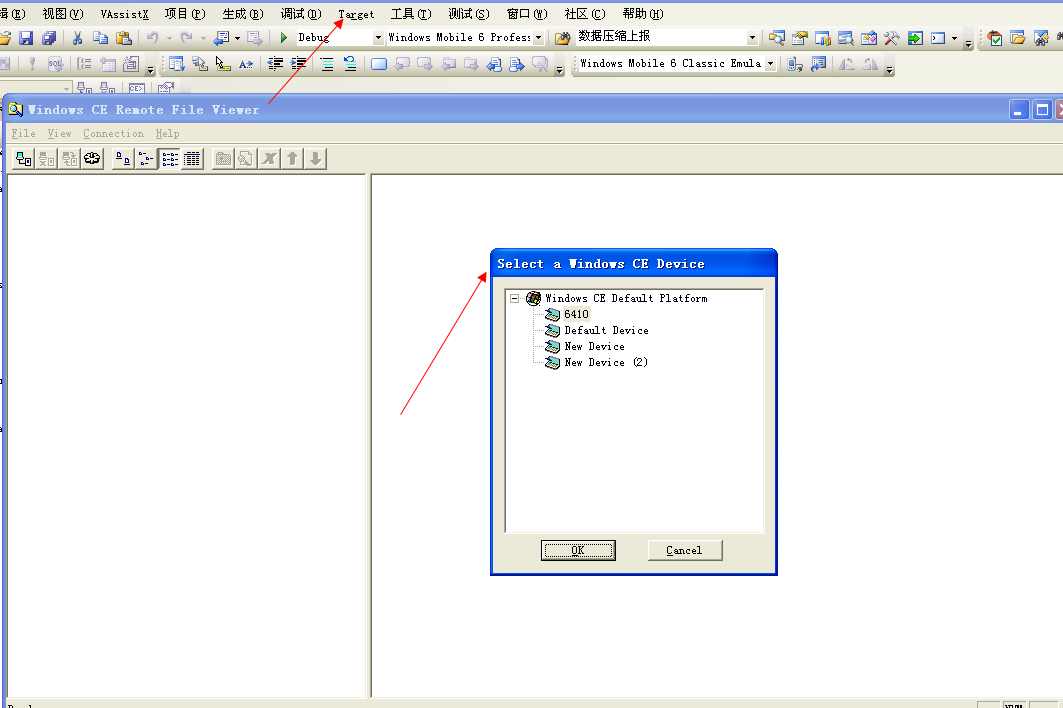1063x708 pixels.
Task: Click the Refresh device icon in Remote File Viewer
Action: [x=69, y=159]
